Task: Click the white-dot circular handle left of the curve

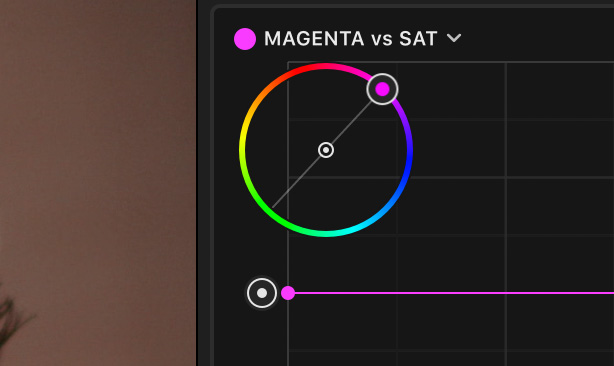Action: tap(262, 293)
